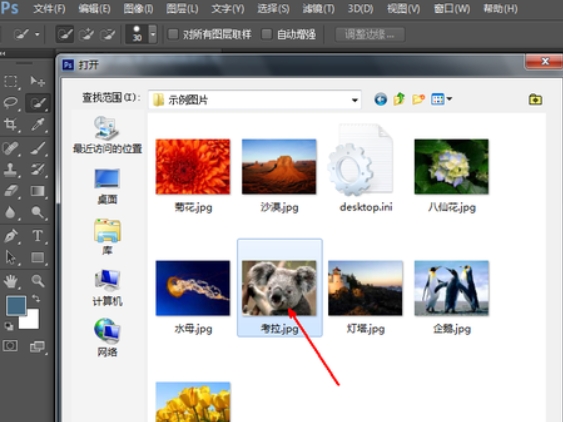
Task: Open 计算机 in places bar
Action: tap(107, 288)
